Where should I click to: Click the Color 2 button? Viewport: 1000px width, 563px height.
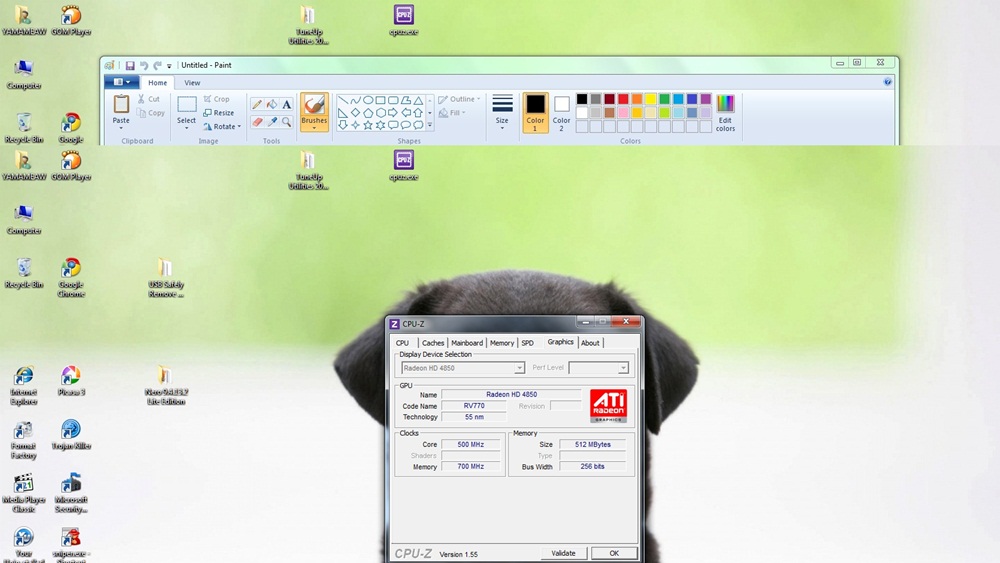pyautogui.click(x=561, y=113)
